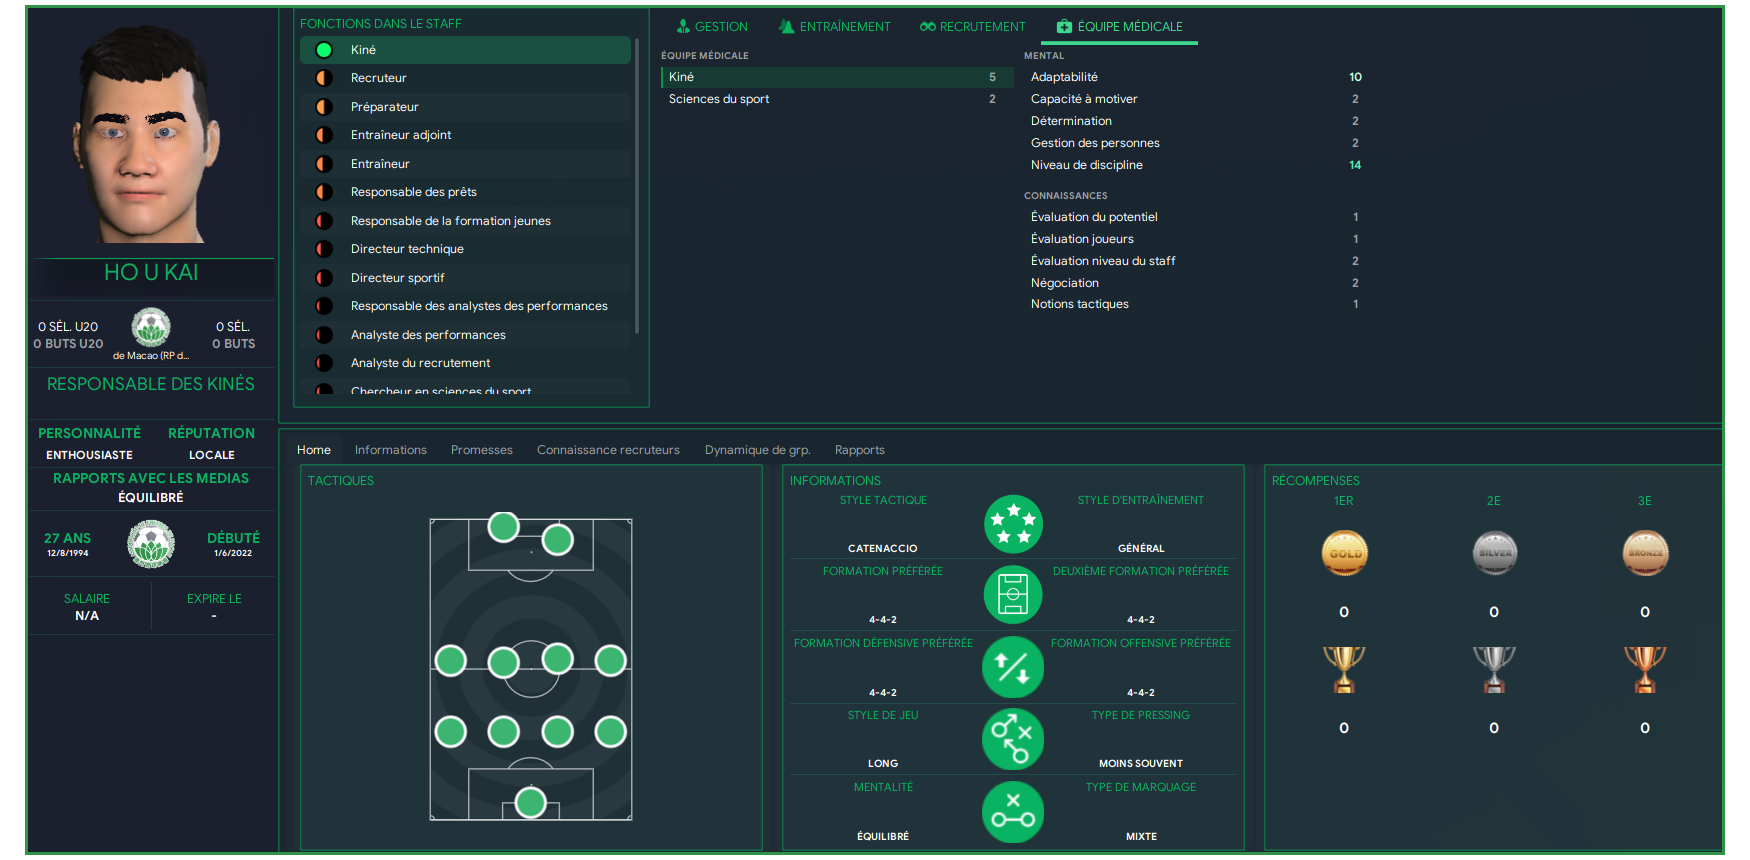
Task: Click the suitability circle beside Responsable des prêts
Action: 324,192
